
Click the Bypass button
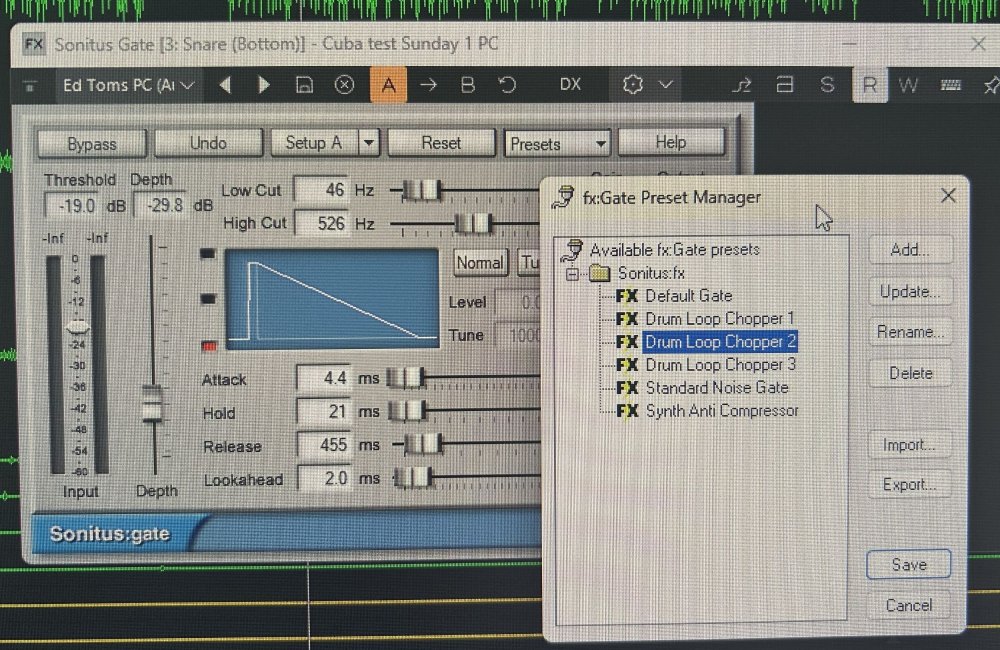[x=92, y=144]
